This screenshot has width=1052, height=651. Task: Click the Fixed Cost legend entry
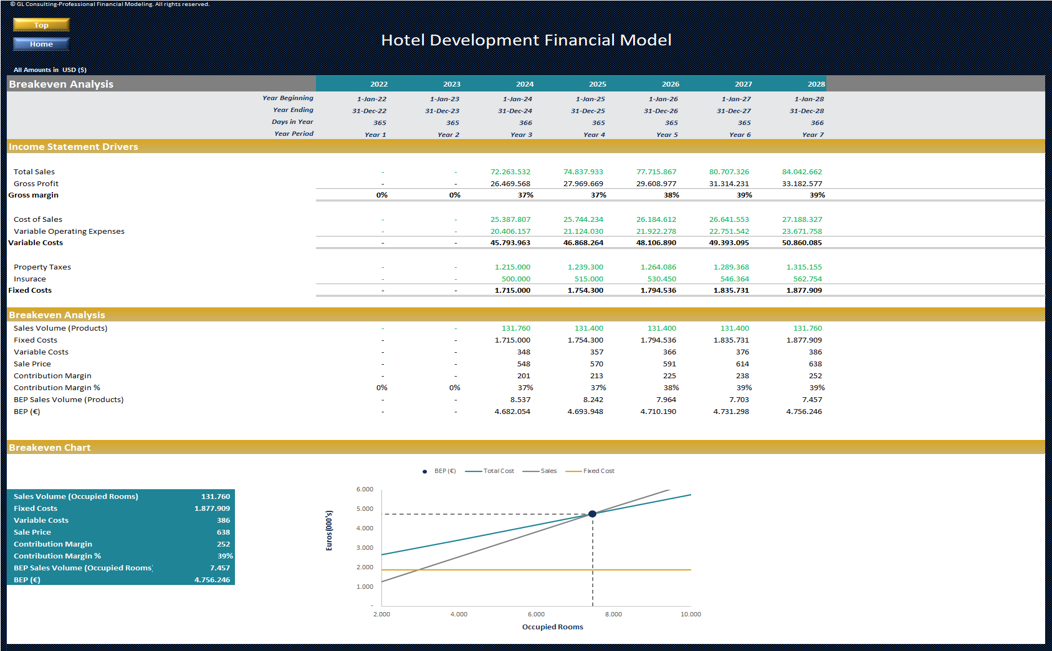(590, 471)
